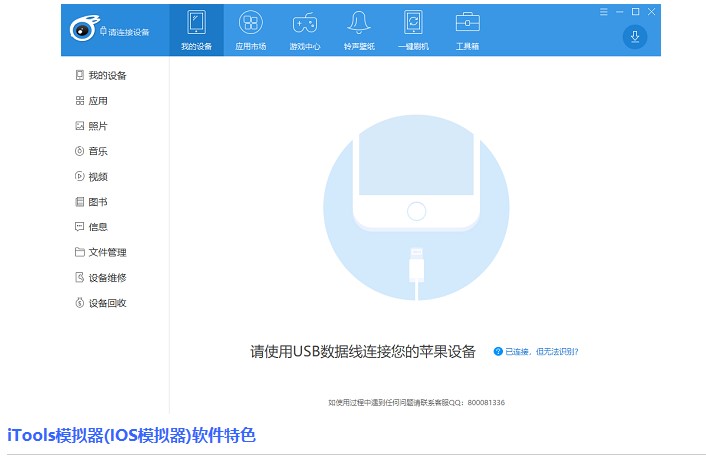
Task: Switch to the 游戏中心 game center tab
Action: click(305, 30)
